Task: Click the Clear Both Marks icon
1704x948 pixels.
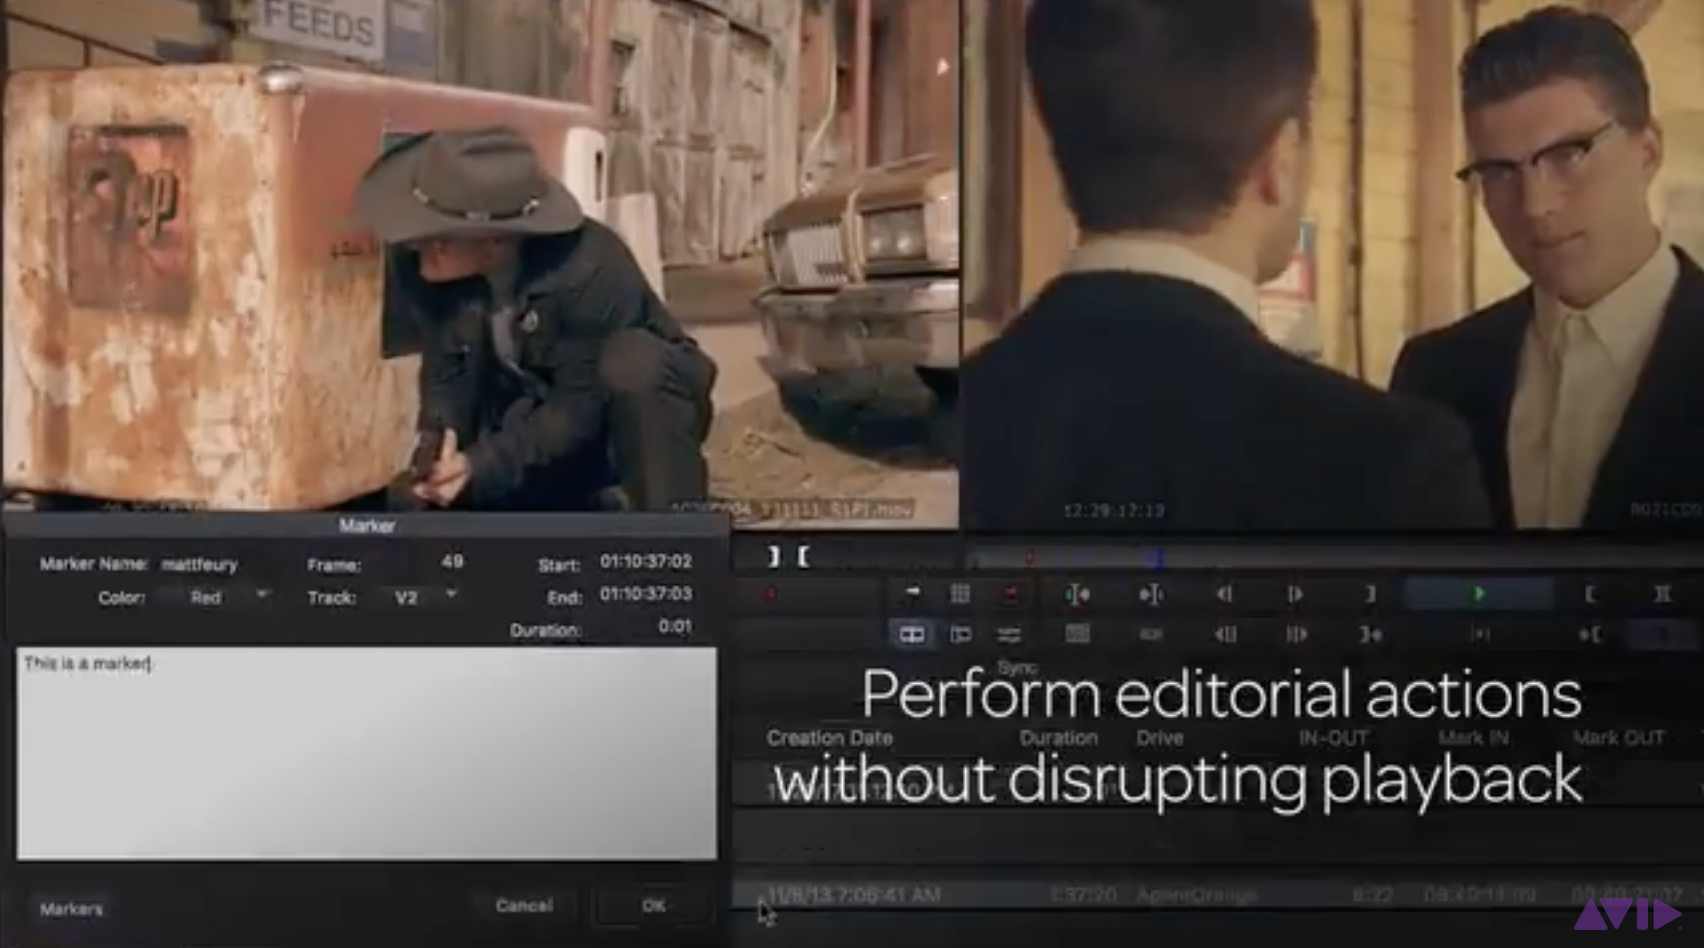Action: click(x=1662, y=595)
